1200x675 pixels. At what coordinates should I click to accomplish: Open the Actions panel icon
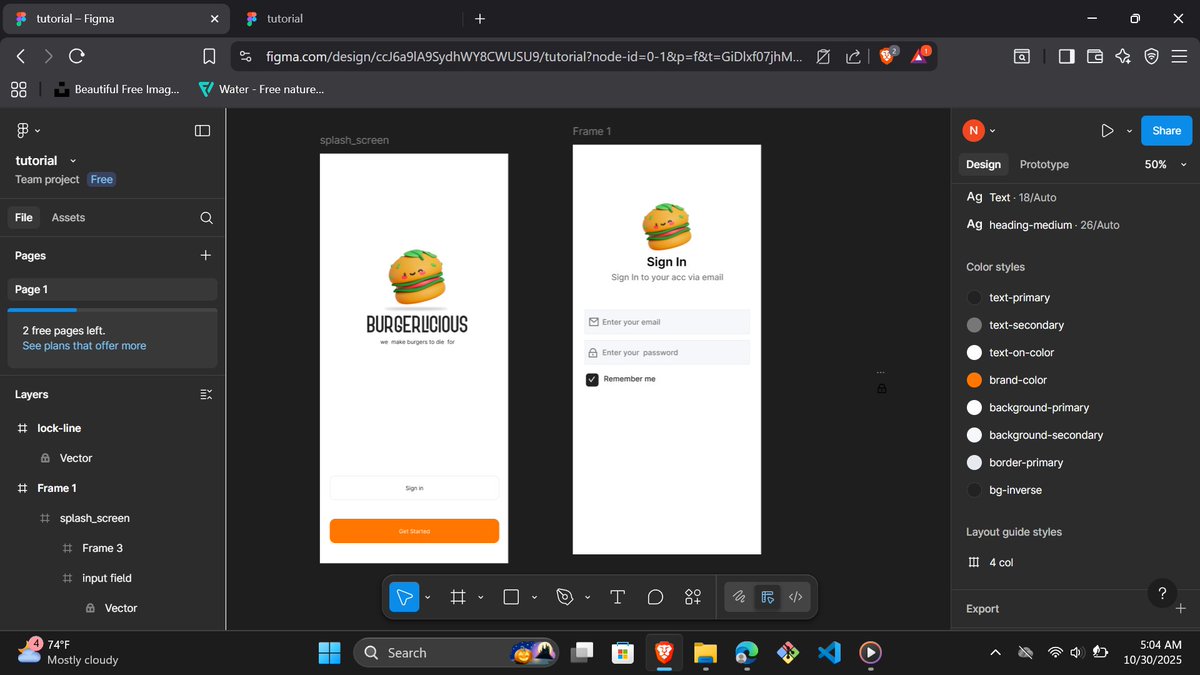[x=693, y=596]
